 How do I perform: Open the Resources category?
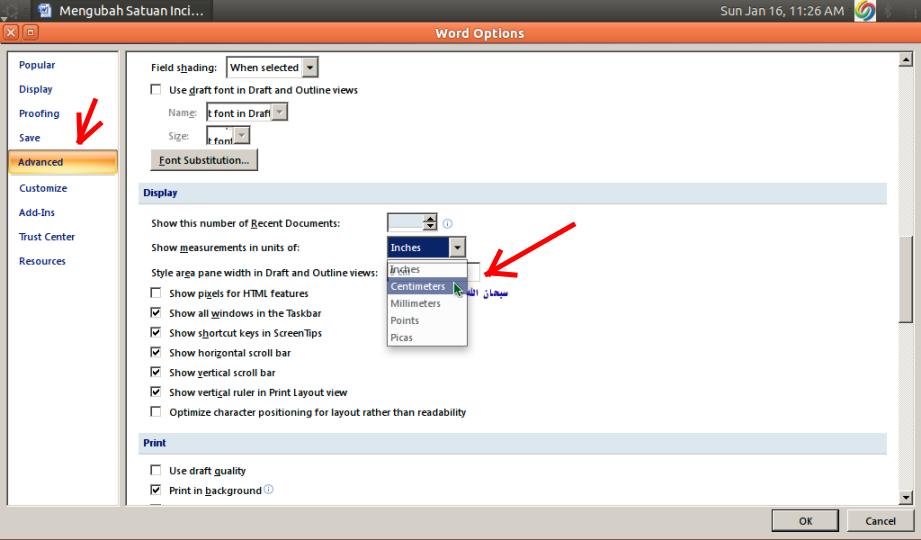pyautogui.click(x=42, y=261)
